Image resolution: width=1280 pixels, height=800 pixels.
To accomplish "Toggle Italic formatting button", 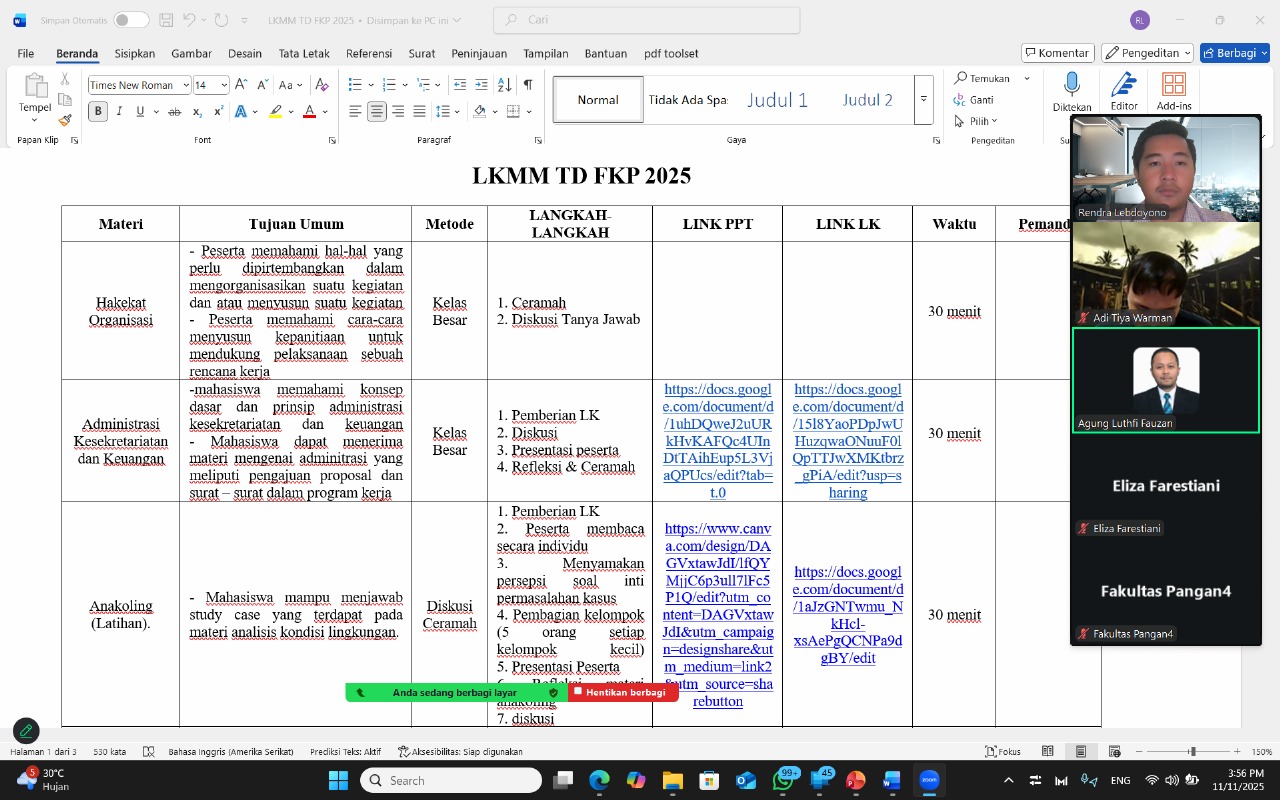I will click(119, 112).
